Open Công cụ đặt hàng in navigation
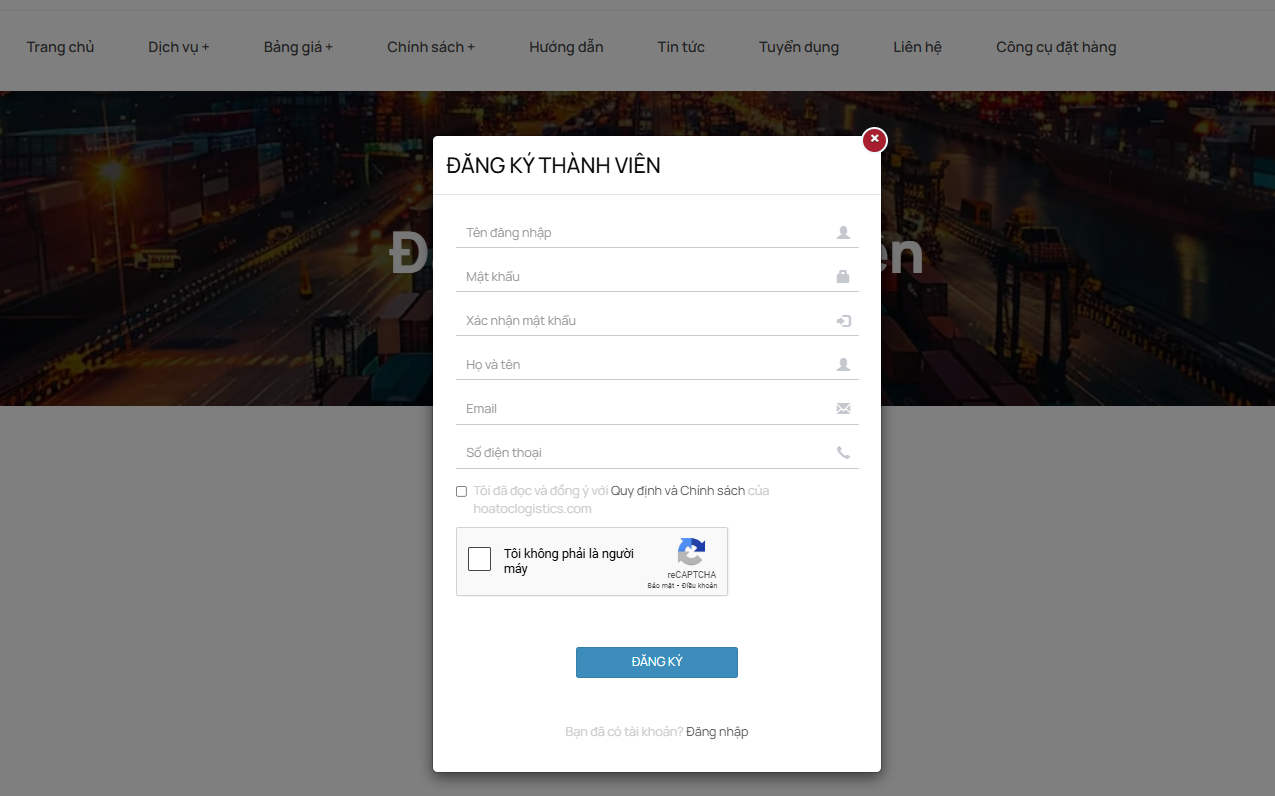1275x796 pixels. tap(1055, 47)
